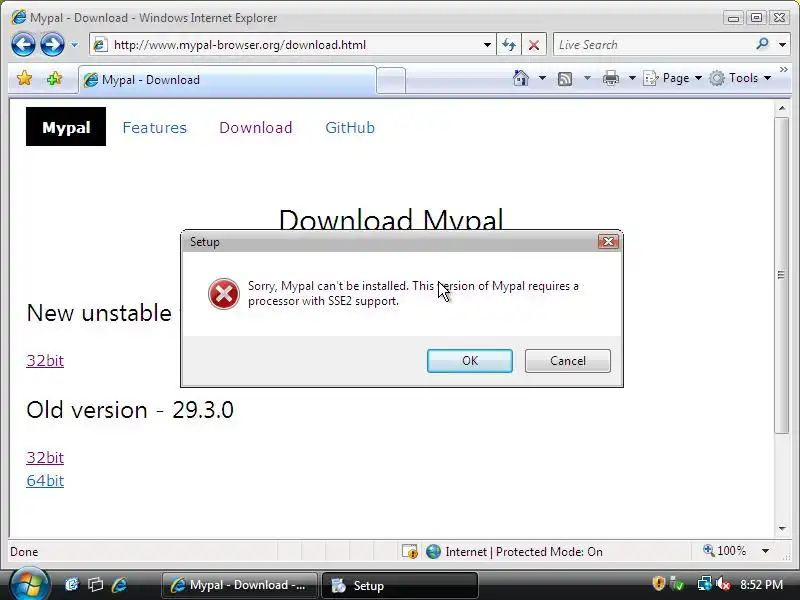Open the search provider options dropdown

coord(782,45)
